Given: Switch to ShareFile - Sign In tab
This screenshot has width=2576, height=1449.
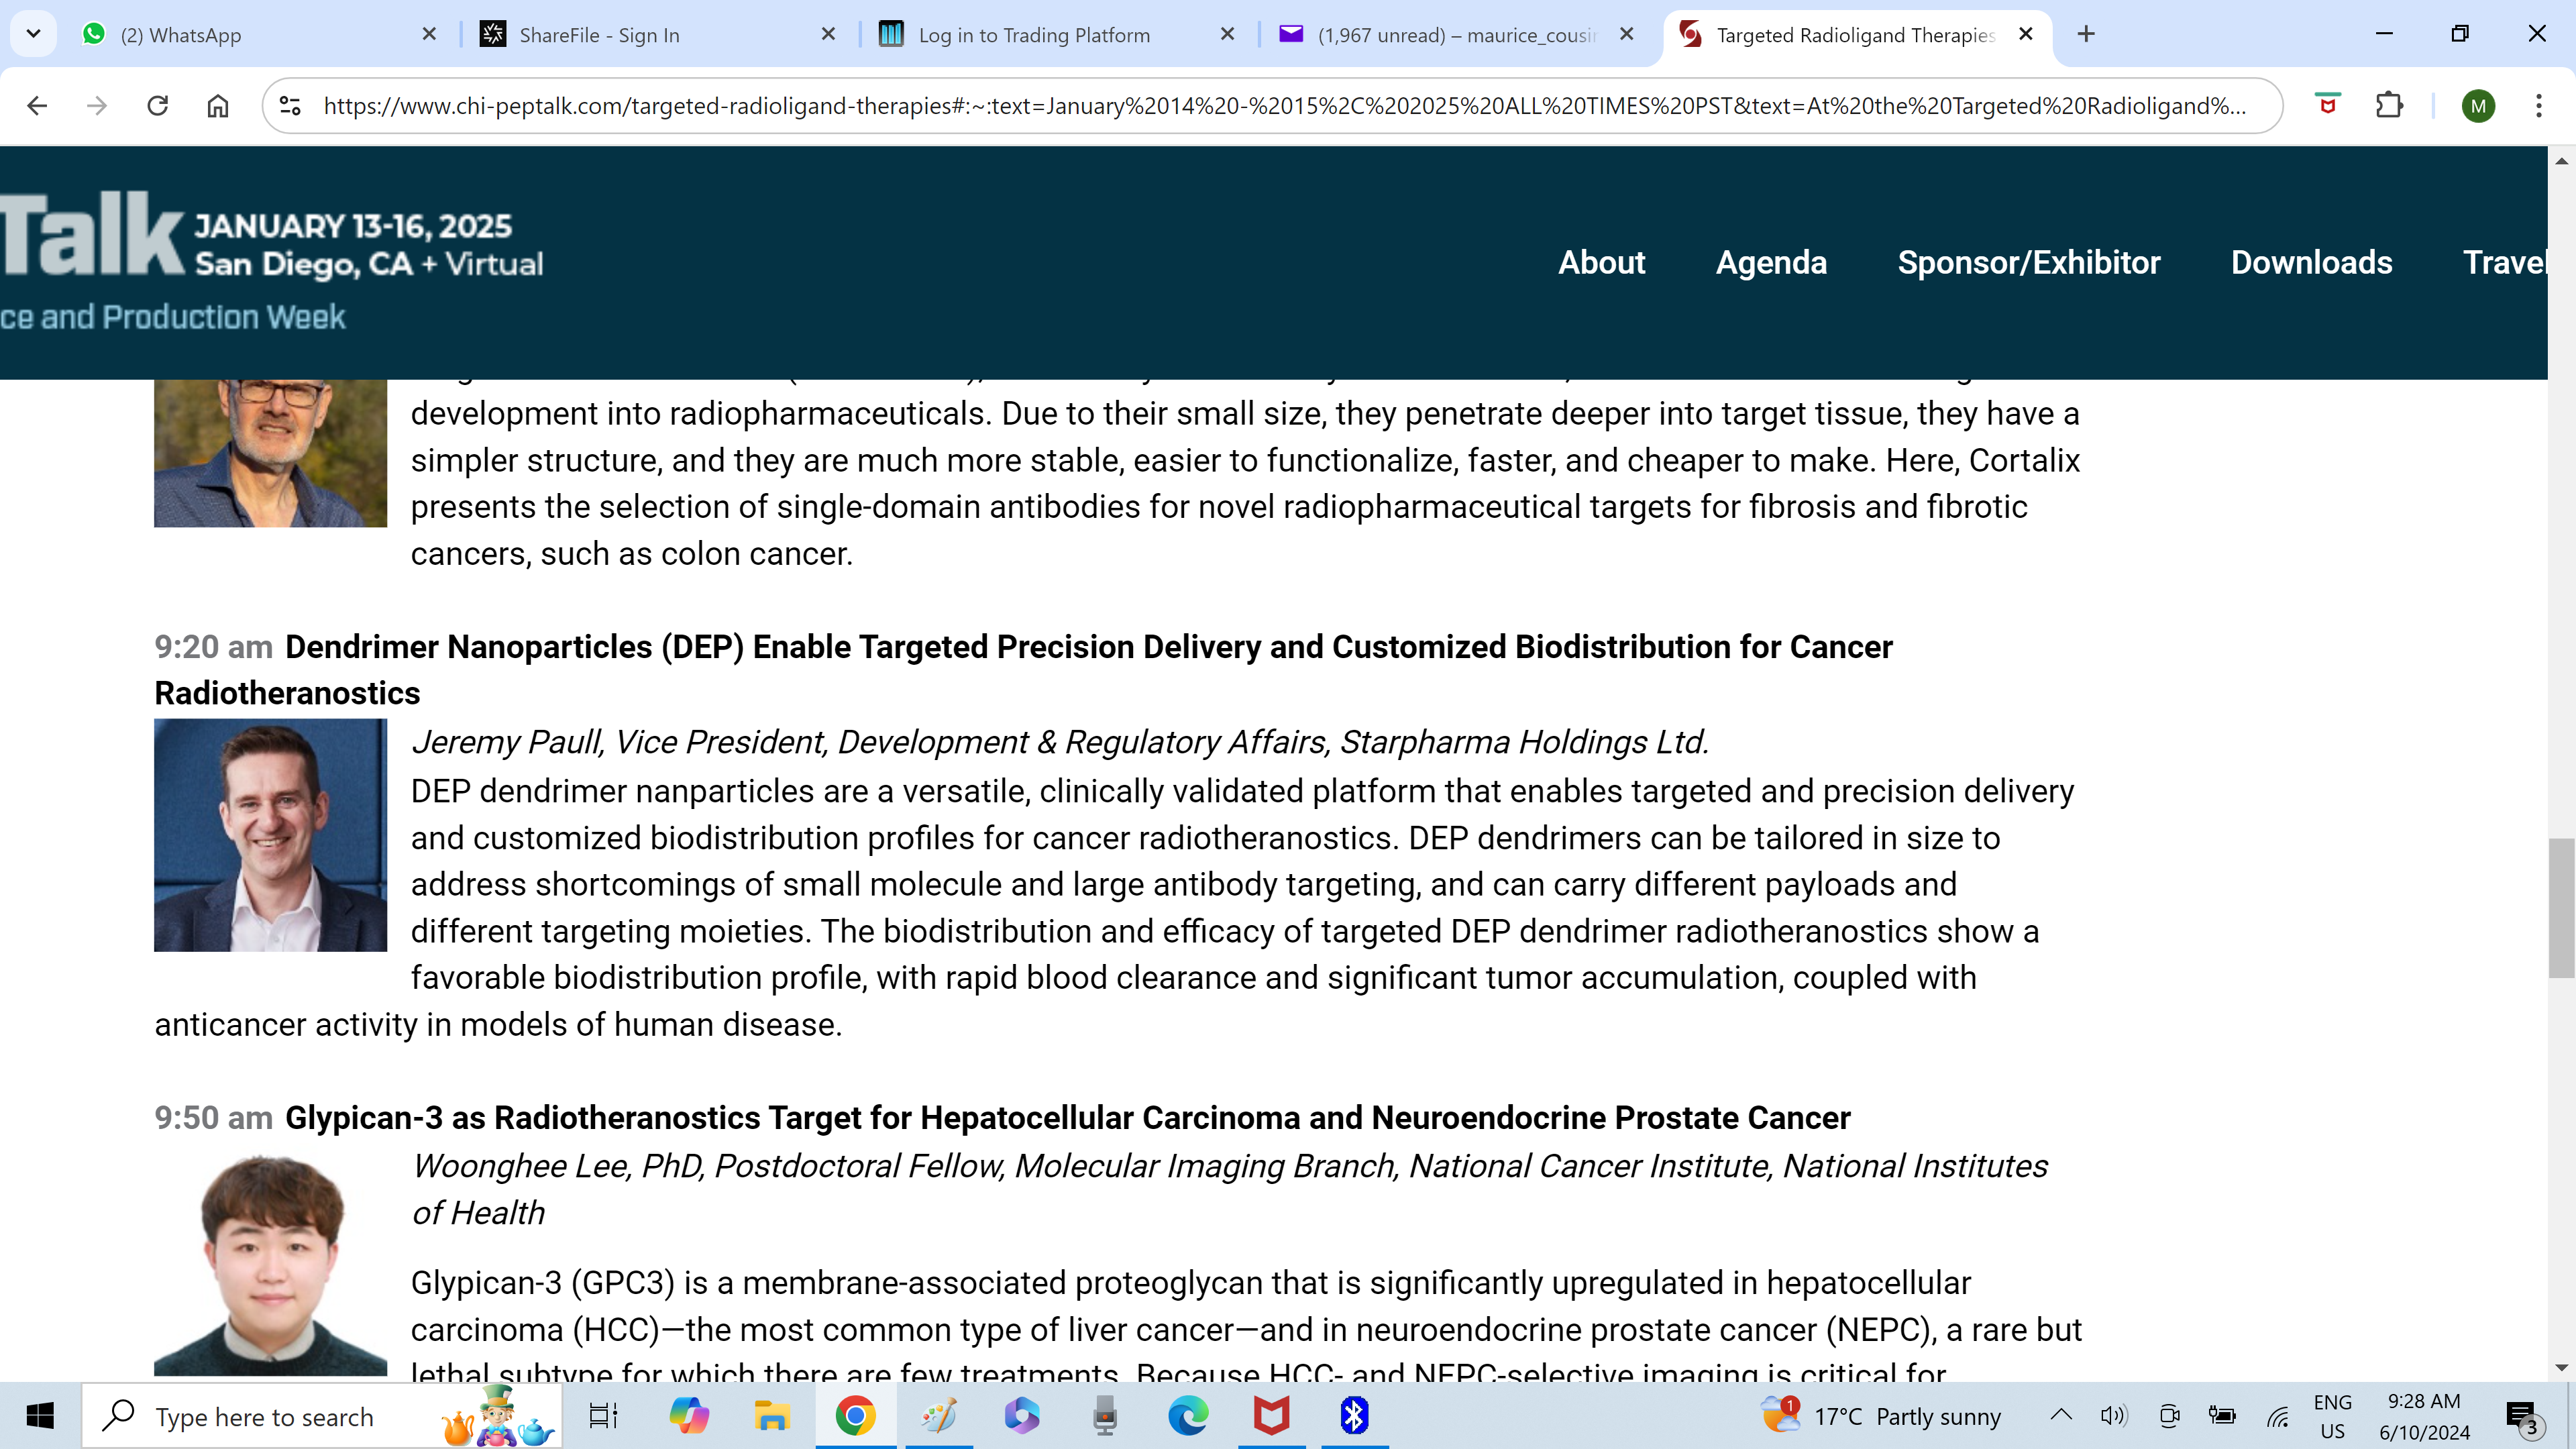Looking at the screenshot, I should pyautogui.click(x=656, y=35).
